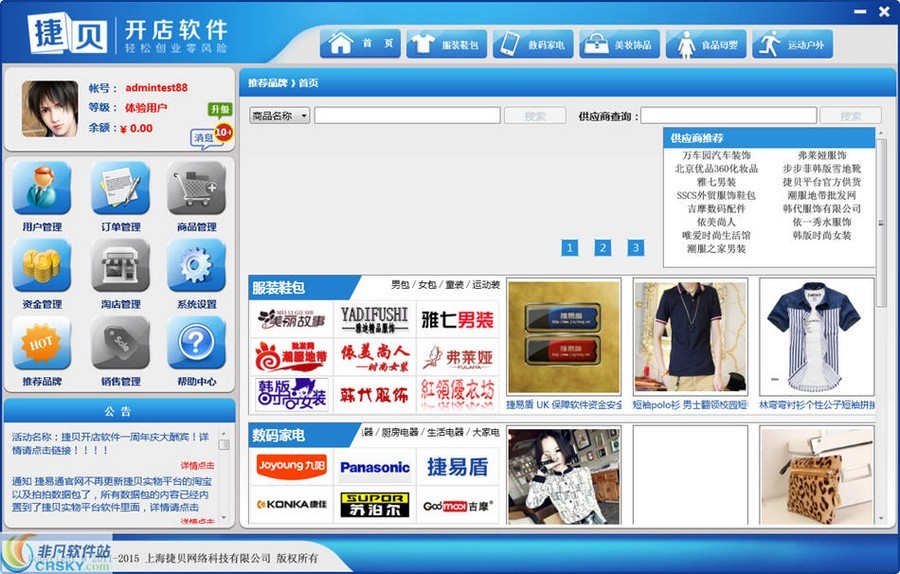Switch to 运动户外 tab

[792, 44]
